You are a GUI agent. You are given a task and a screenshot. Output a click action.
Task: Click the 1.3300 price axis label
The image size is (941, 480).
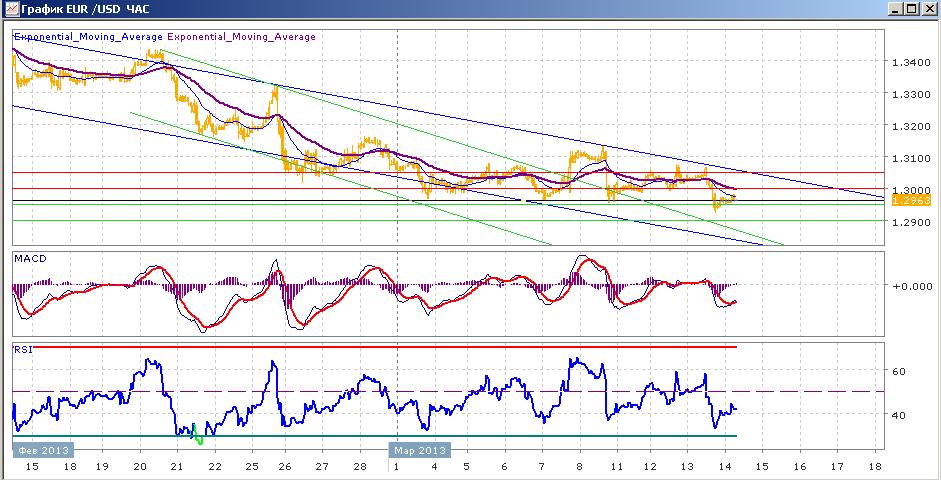tap(911, 94)
